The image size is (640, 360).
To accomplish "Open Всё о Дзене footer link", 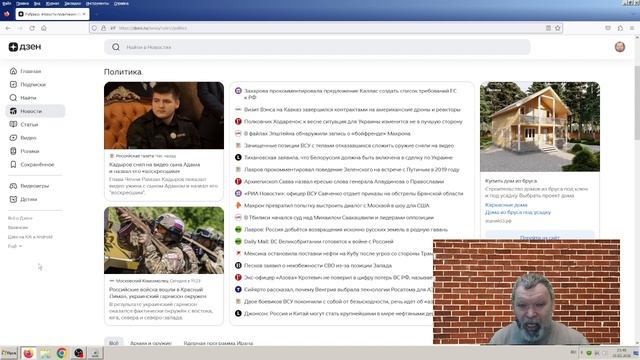I will (x=20, y=218).
